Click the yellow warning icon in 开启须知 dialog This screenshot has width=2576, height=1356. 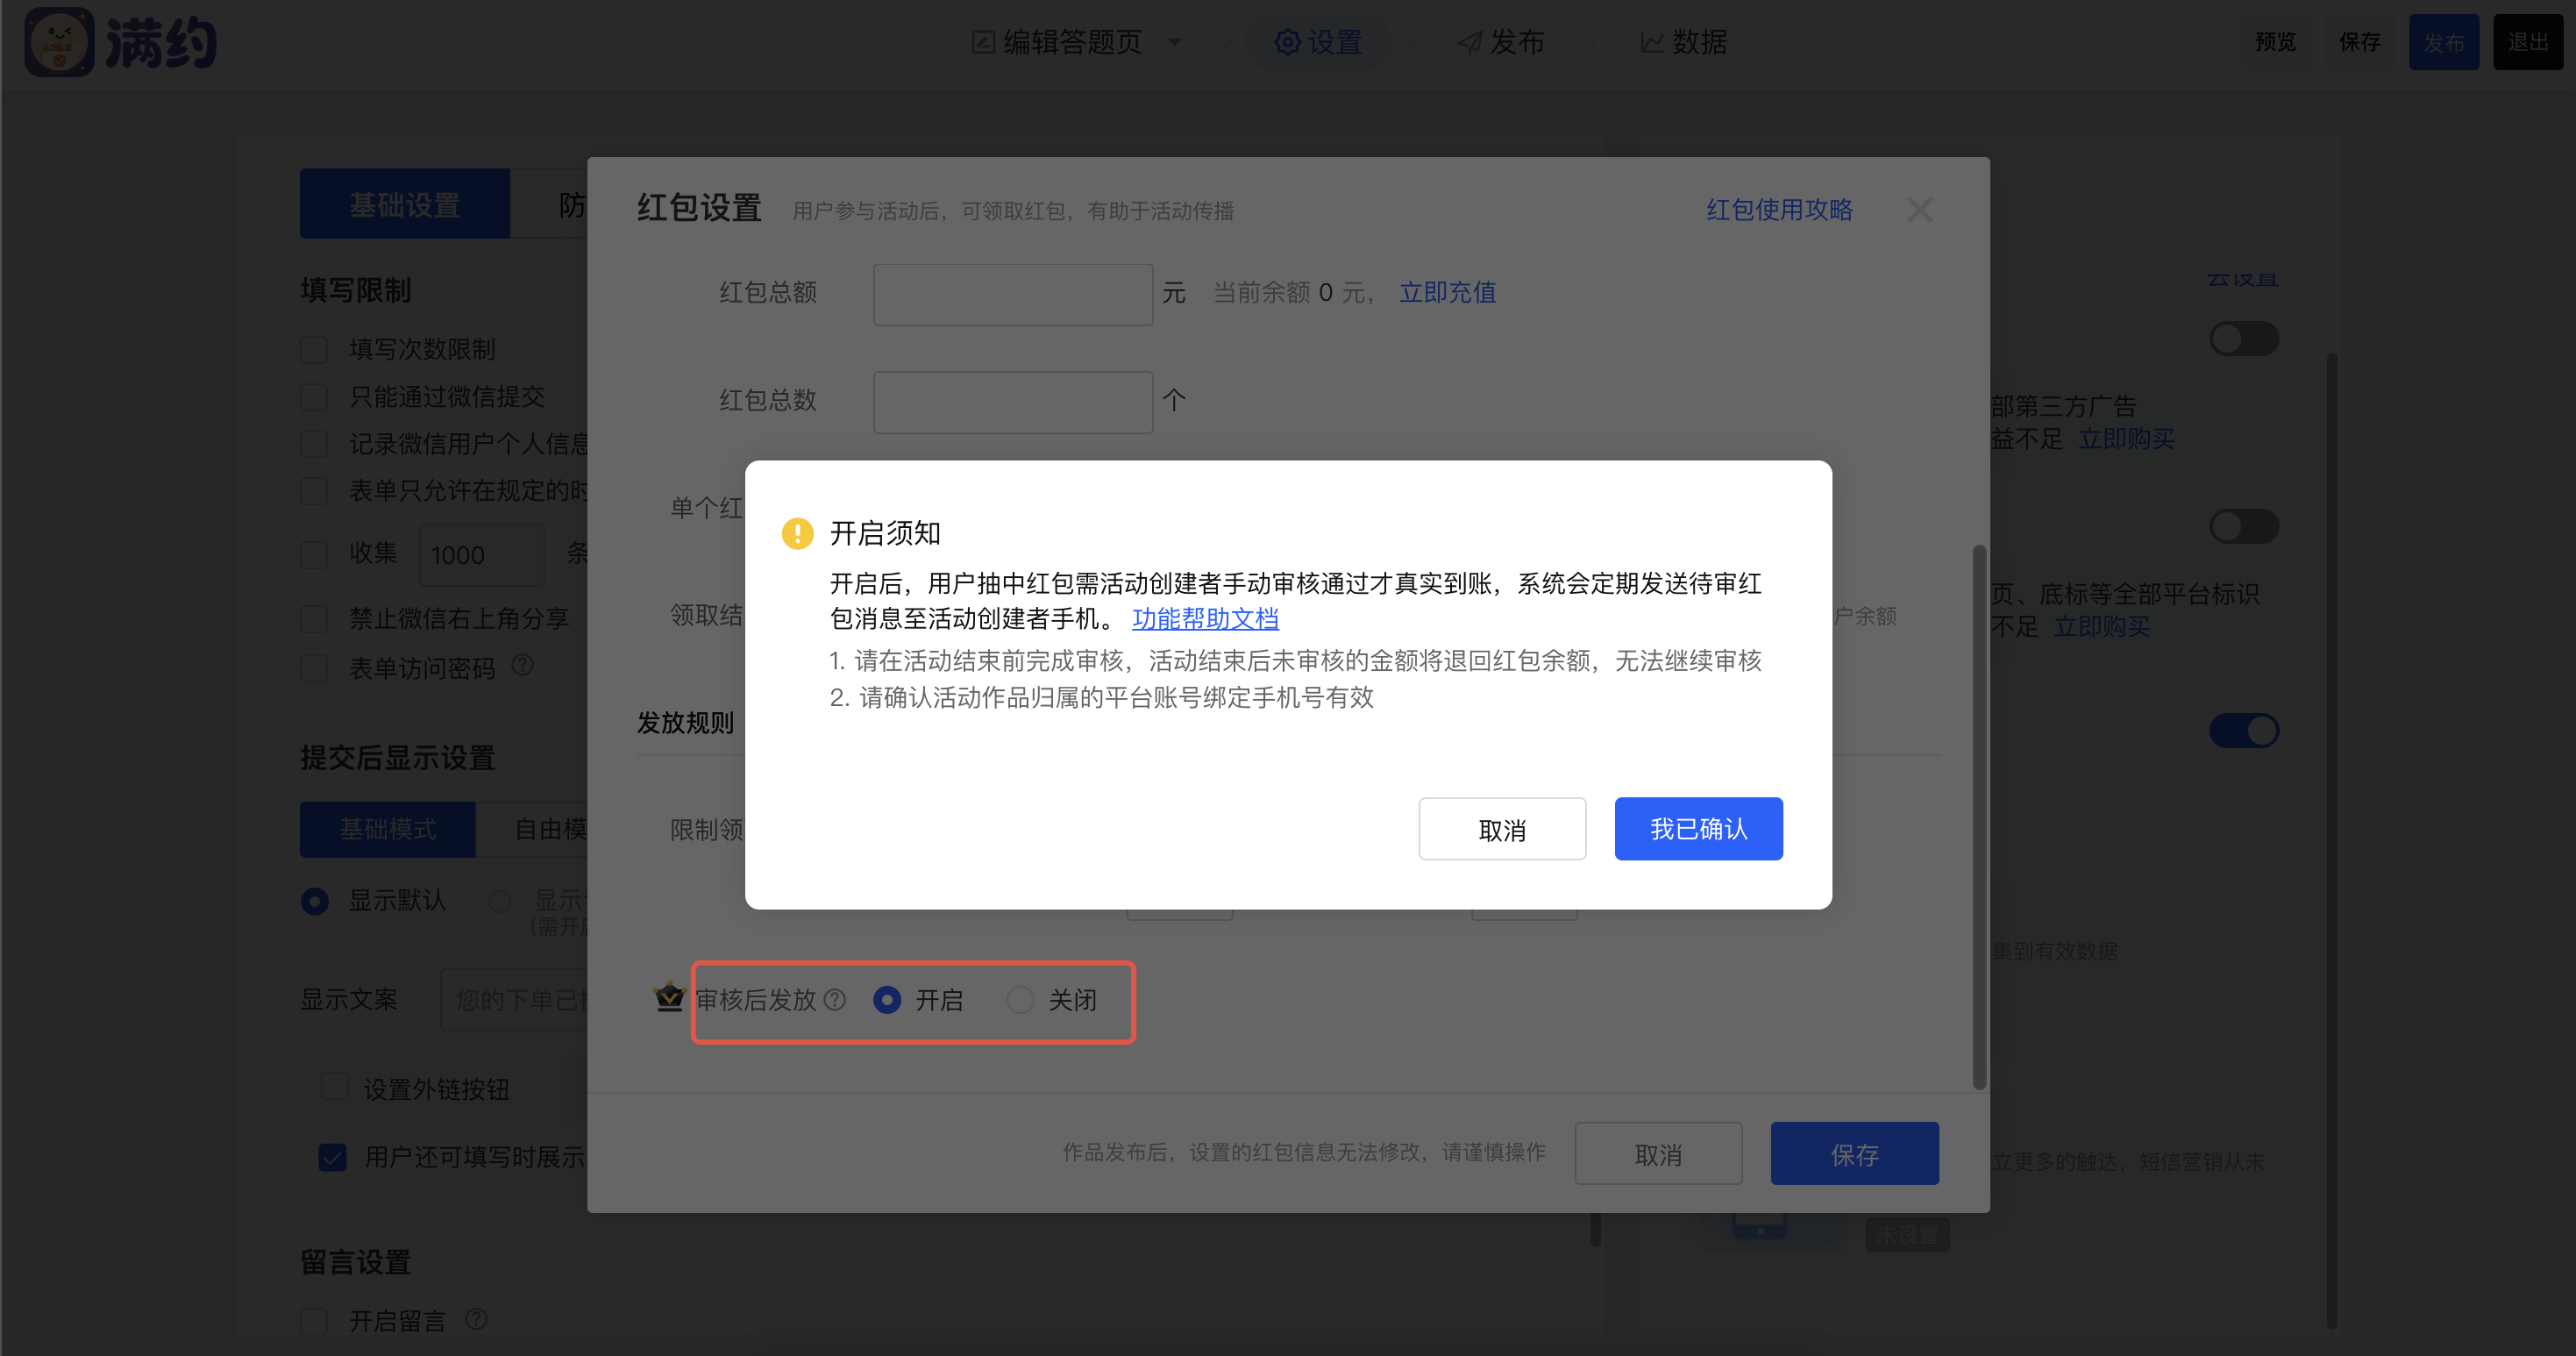[x=797, y=533]
